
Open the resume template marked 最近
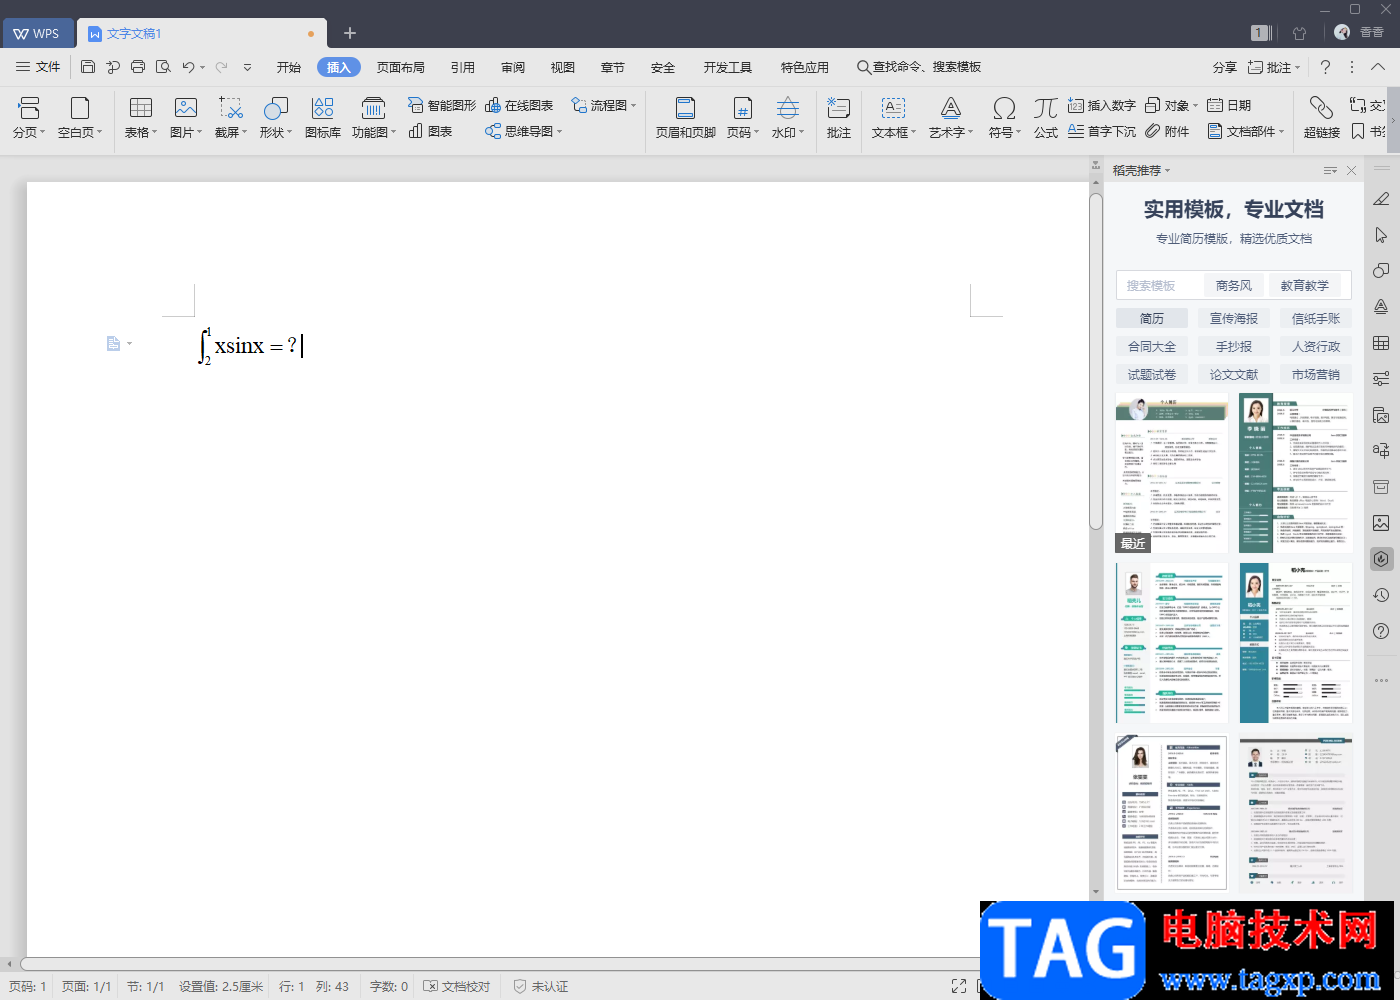tap(1172, 473)
